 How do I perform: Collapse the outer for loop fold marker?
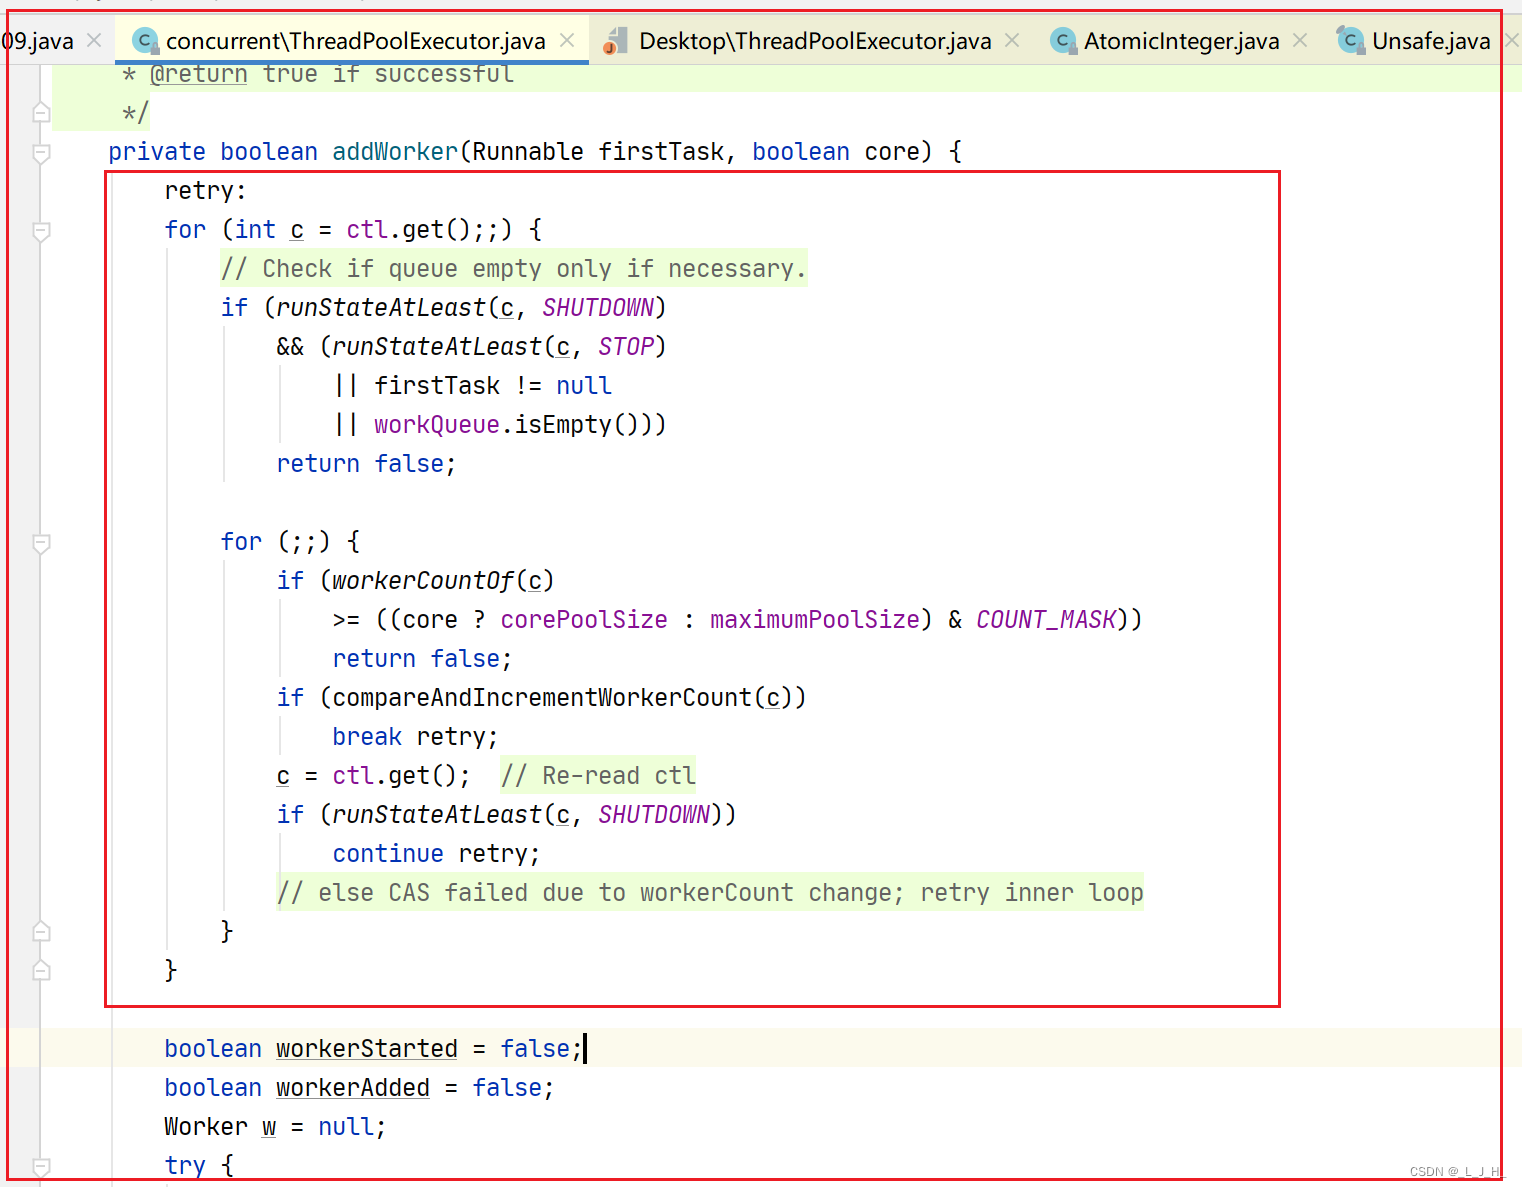point(41,231)
